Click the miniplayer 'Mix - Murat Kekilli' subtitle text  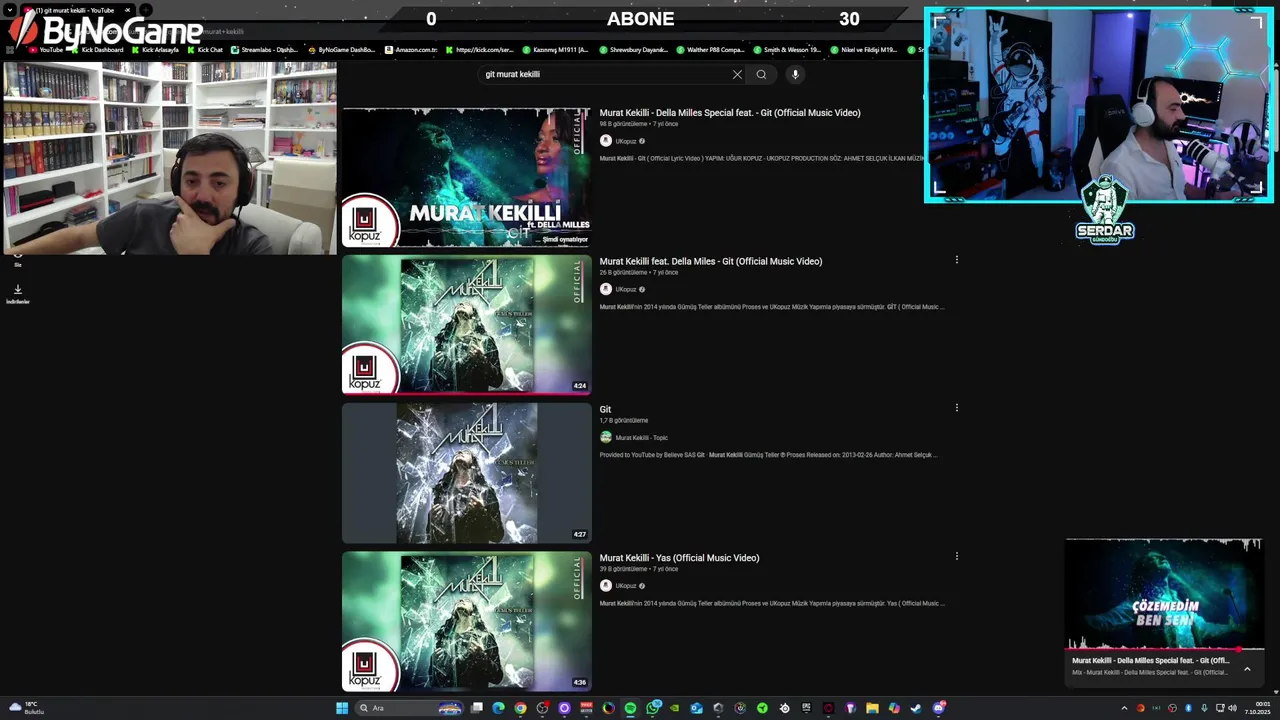1150,672
